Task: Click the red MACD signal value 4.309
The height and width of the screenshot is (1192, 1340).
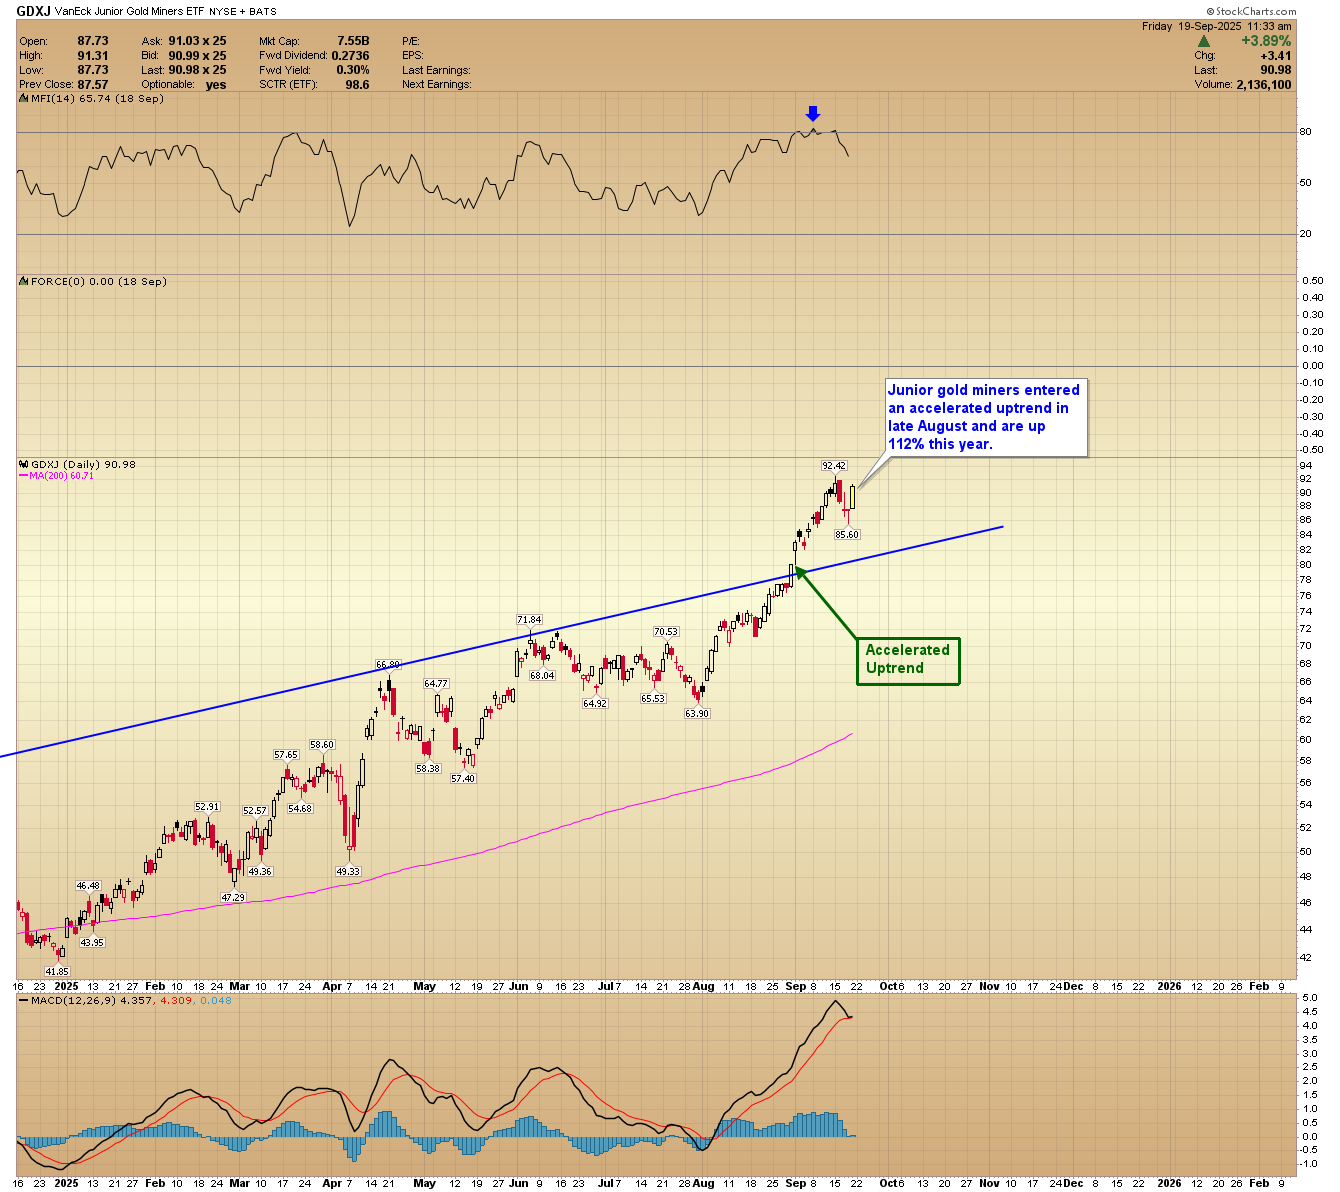Action: pos(176,1000)
